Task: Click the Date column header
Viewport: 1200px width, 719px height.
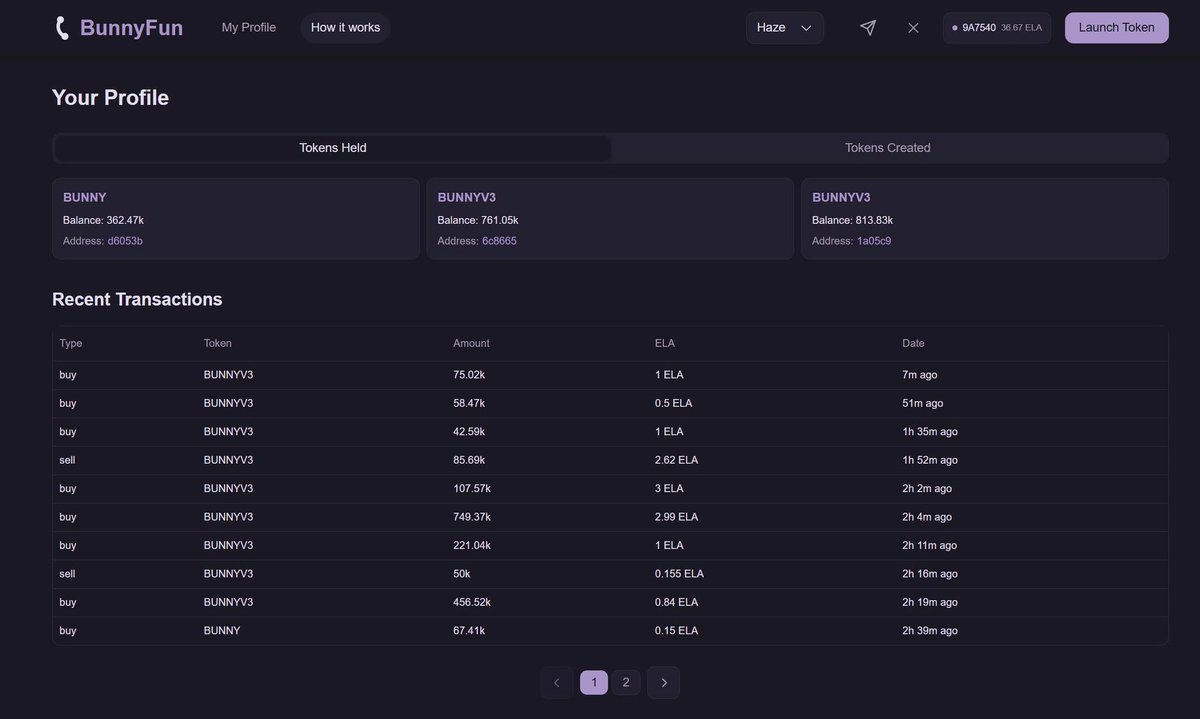Action: pos(914,343)
